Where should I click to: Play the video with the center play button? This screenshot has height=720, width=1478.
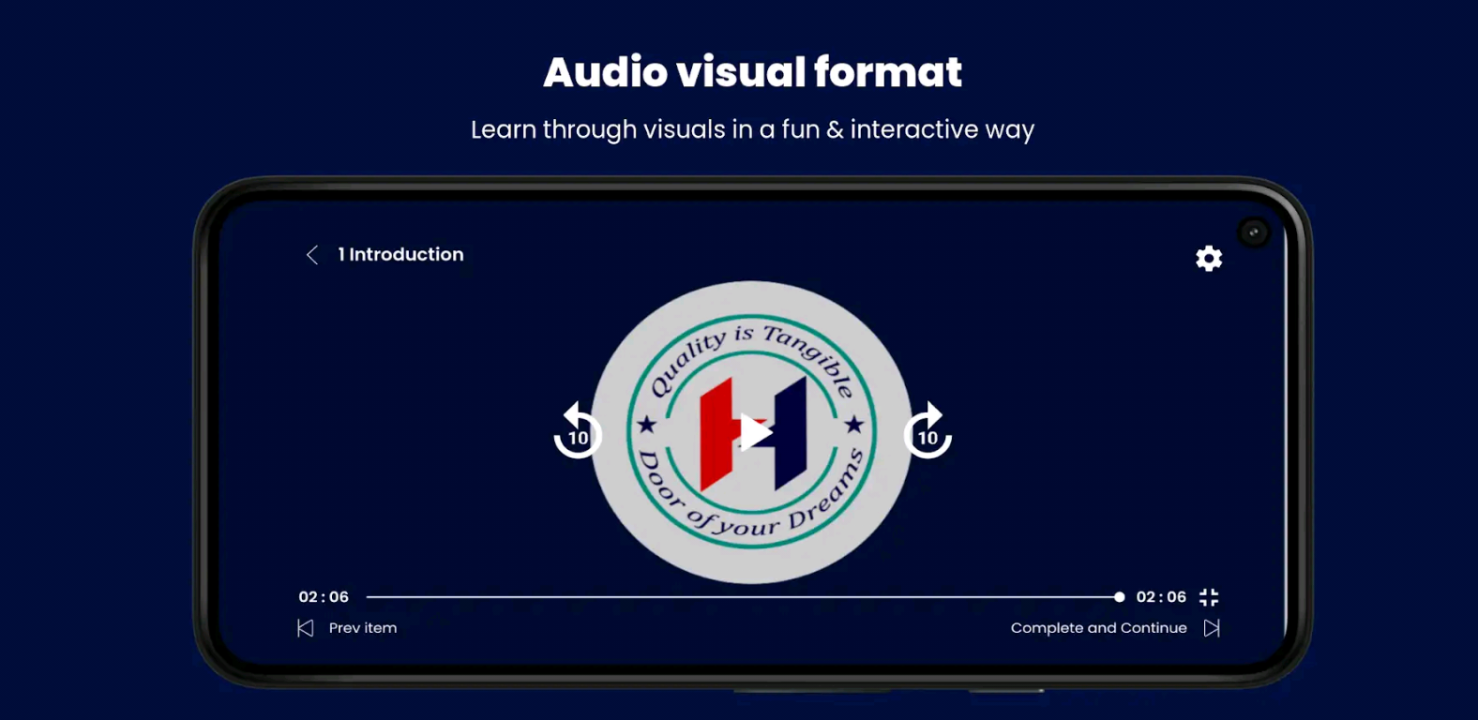755,433
